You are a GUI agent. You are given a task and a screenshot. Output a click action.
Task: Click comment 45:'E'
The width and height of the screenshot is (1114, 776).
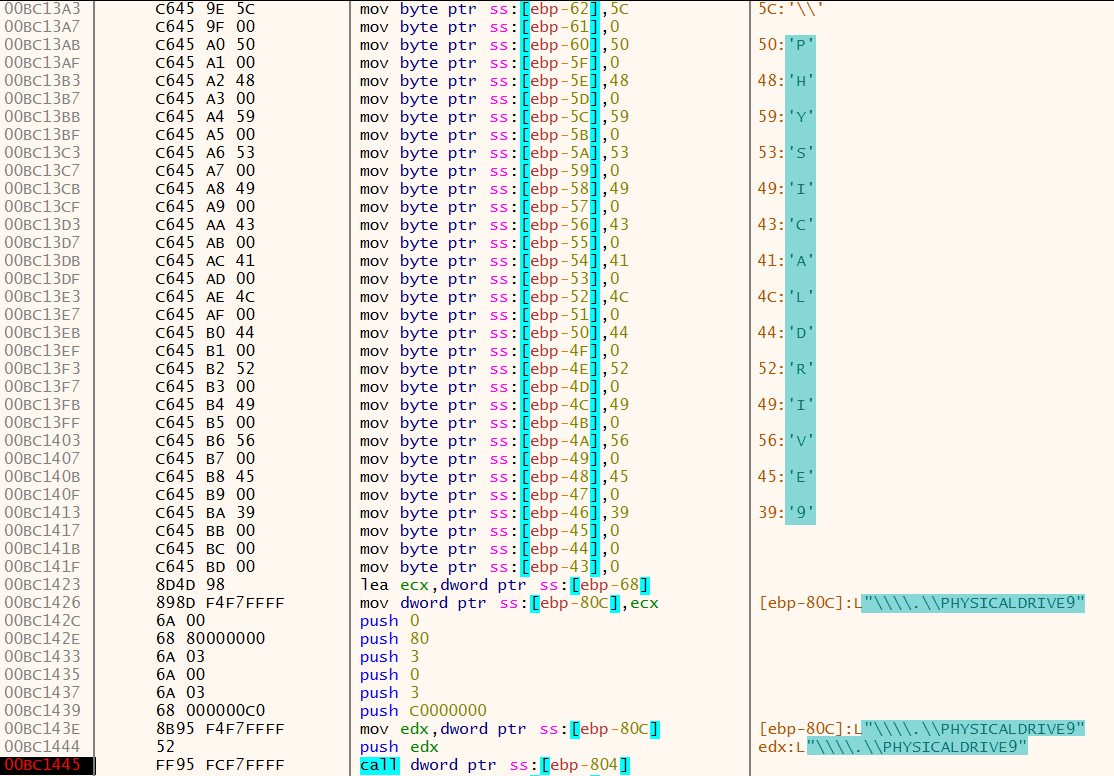pyautogui.click(x=786, y=477)
